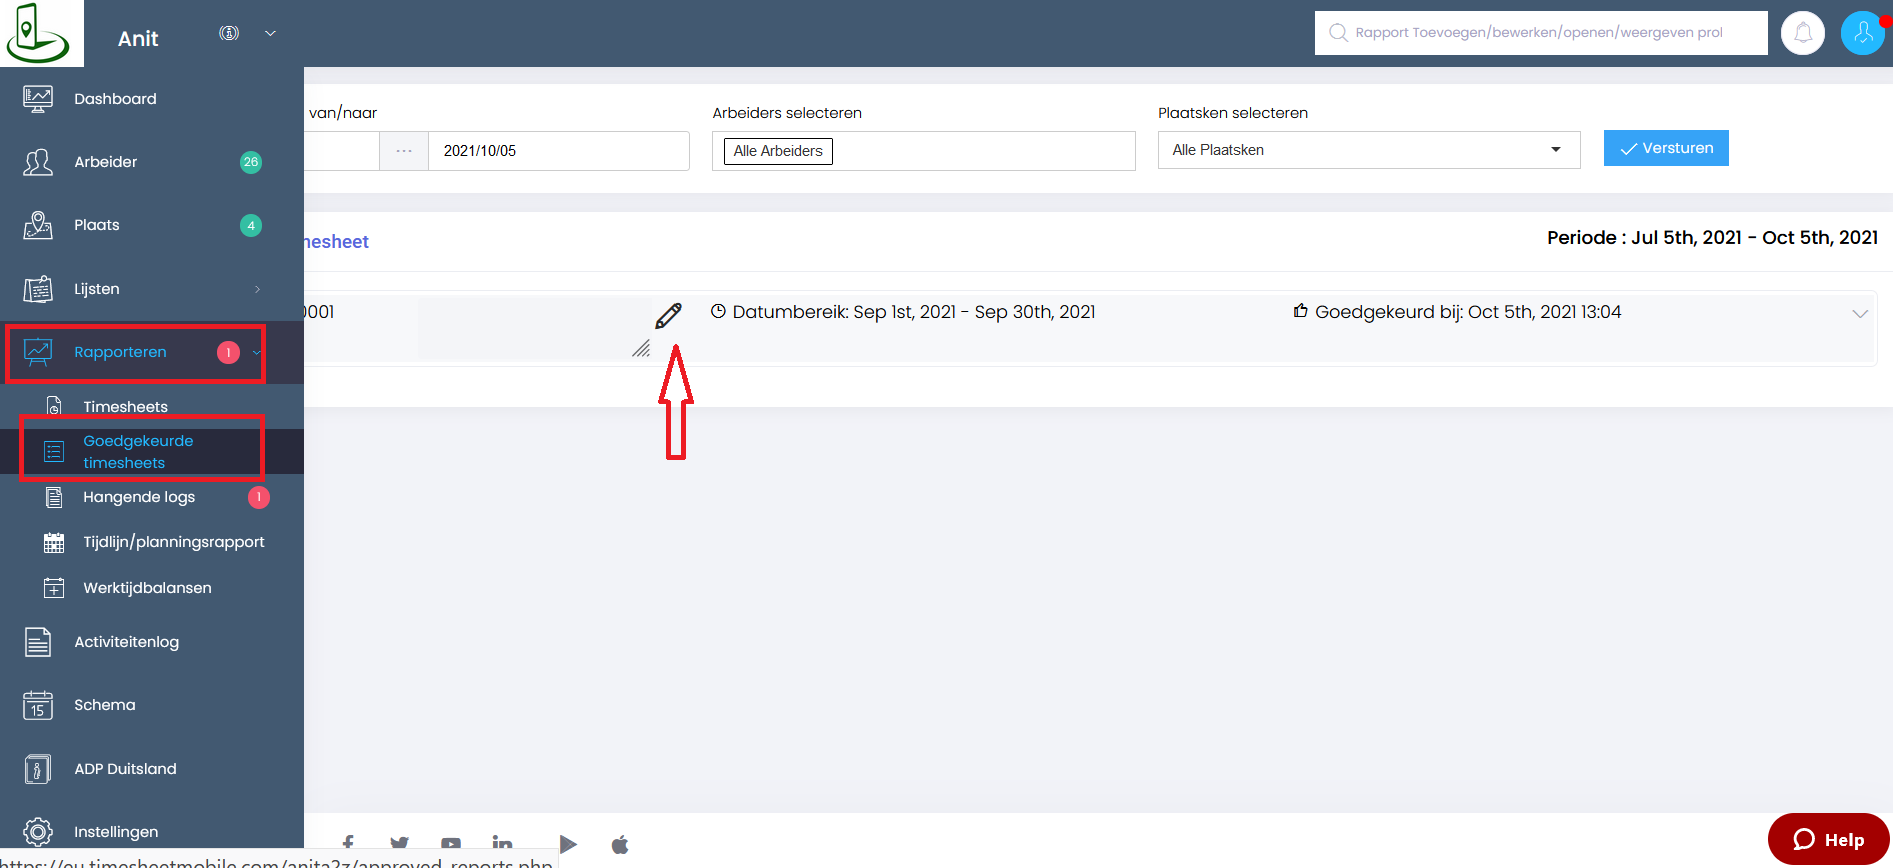Open the Help chat button
The image size is (1893, 868).
coord(1828,839)
